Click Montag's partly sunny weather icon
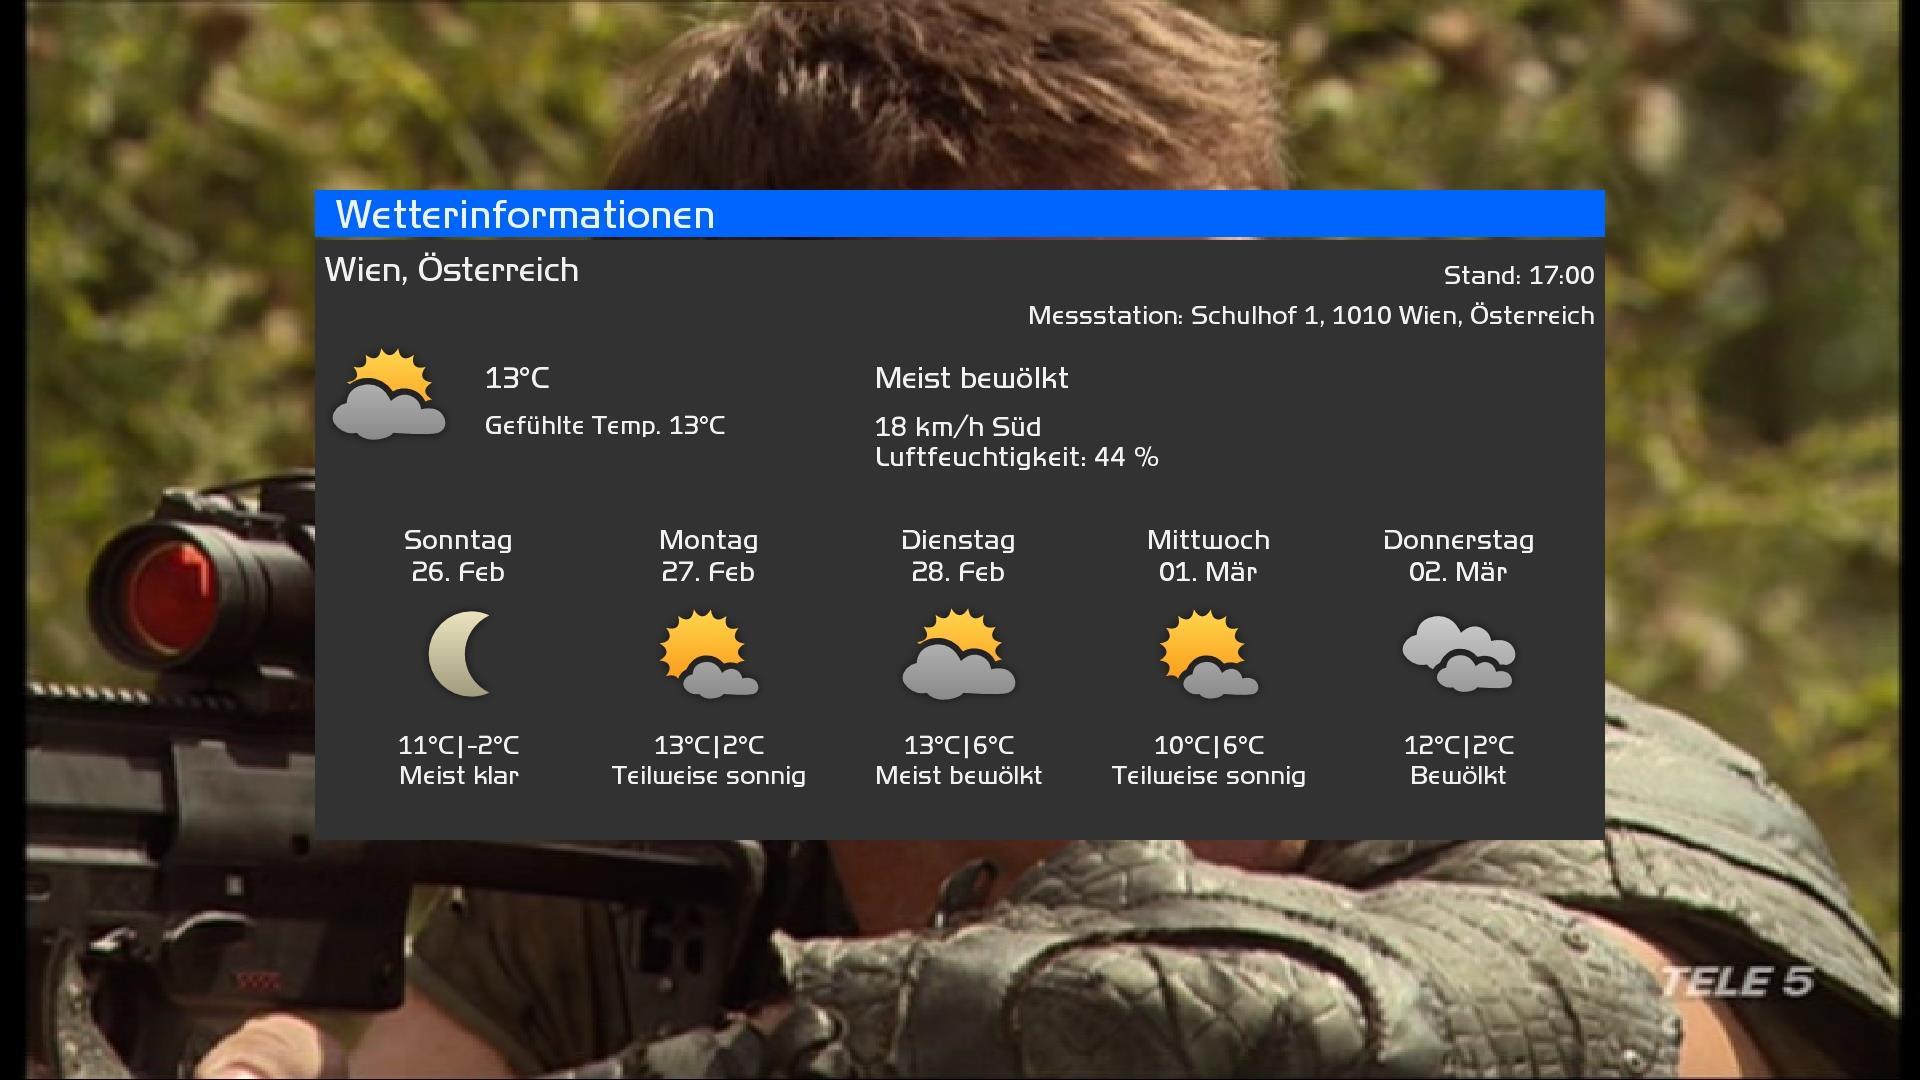The image size is (1920, 1080). (x=708, y=654)
